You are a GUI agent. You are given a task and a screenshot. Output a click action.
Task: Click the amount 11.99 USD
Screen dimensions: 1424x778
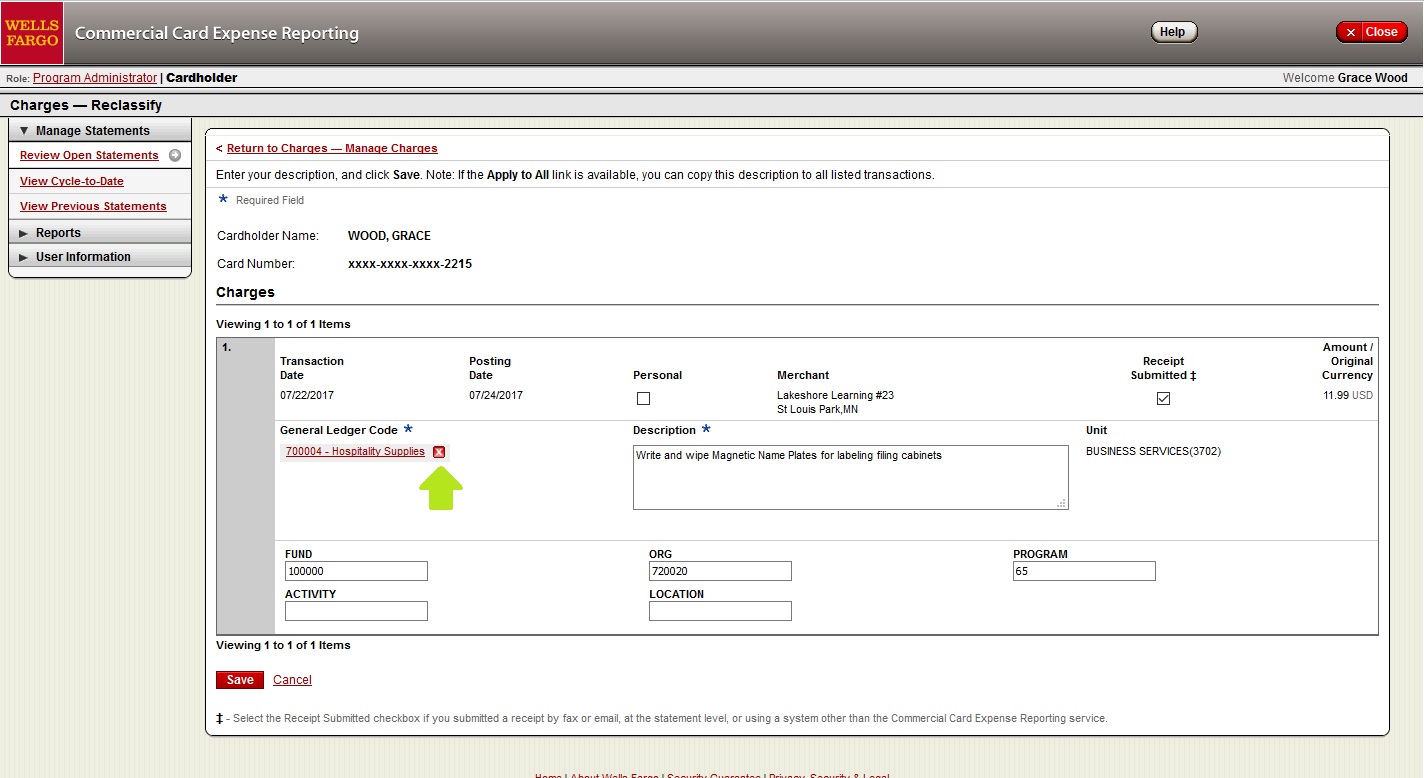pos(1348,395)
